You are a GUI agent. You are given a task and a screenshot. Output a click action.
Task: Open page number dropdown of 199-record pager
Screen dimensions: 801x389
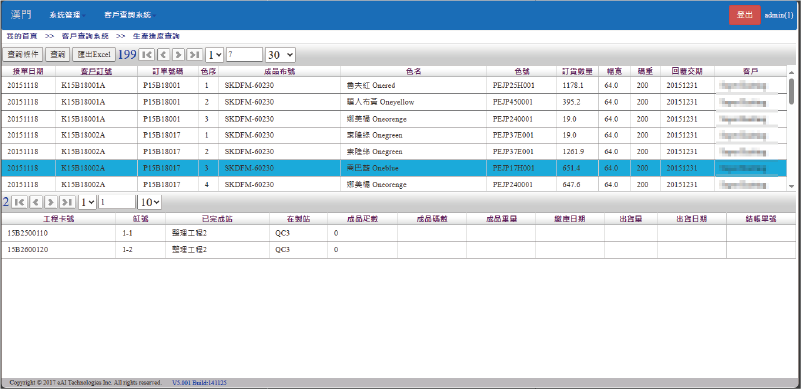point(215,55)
